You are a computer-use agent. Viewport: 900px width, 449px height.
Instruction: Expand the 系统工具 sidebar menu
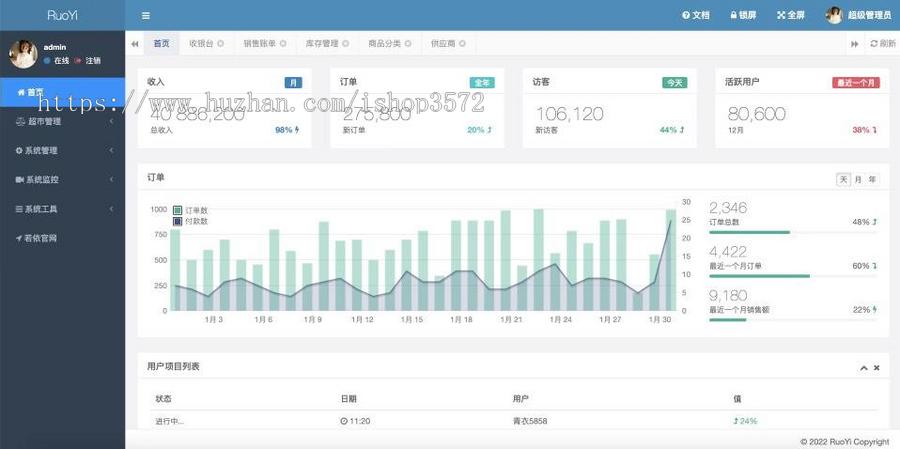click(63, 209)
